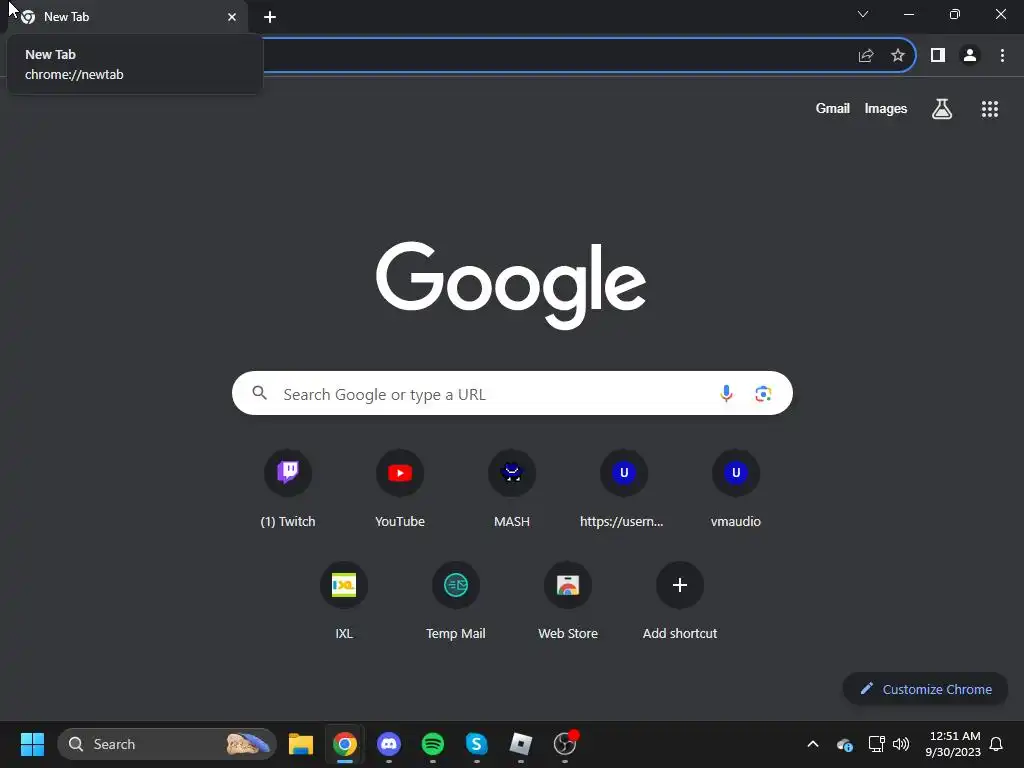Open the clock and date panel
The height and width of the screenshot is (768, 1024).
point(952,744)
